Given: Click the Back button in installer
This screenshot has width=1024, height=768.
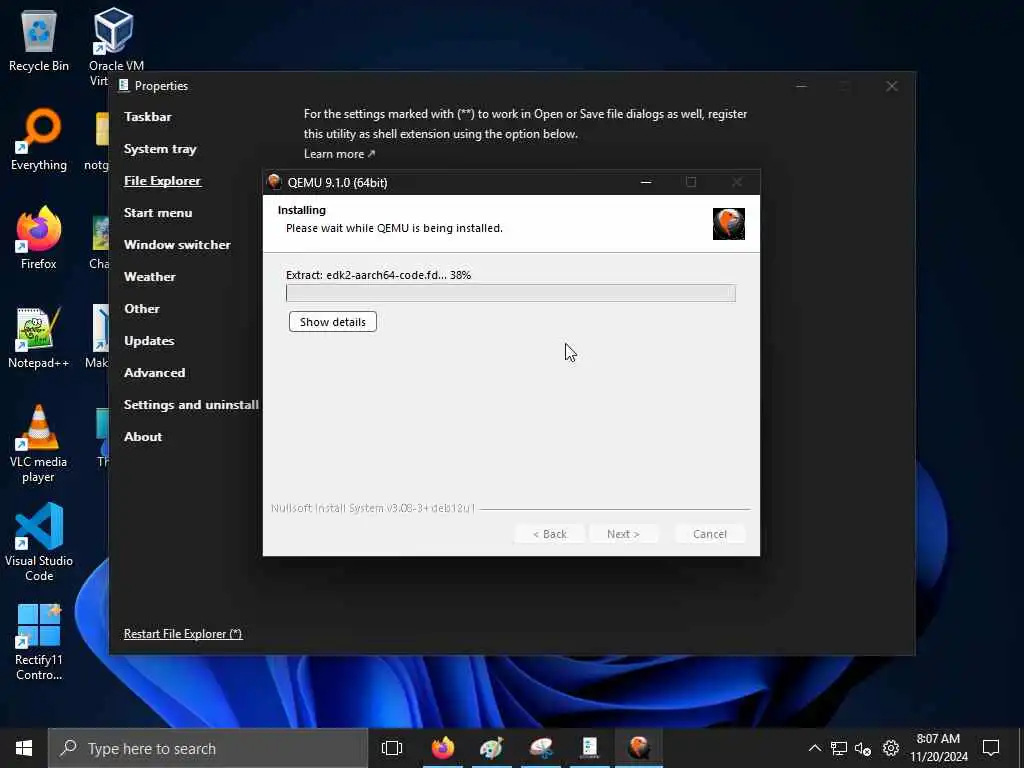Looking at the screenshot, I should (549, 534).
